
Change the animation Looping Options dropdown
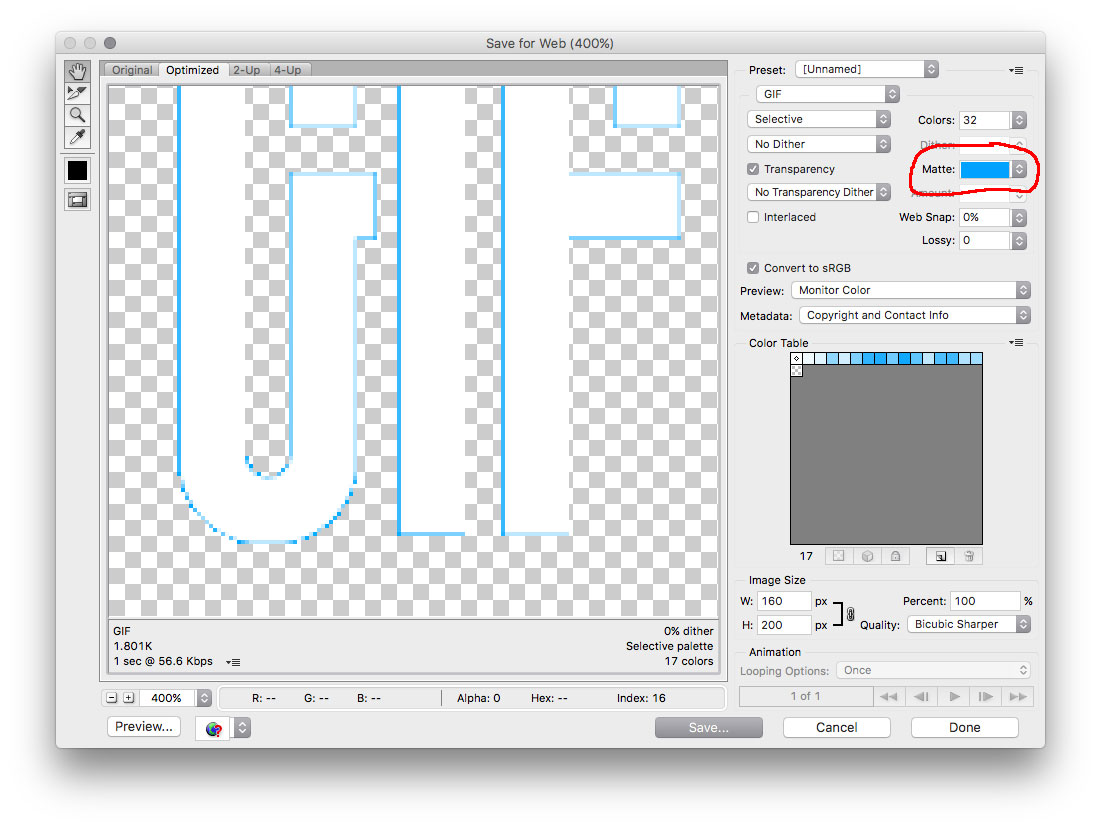pyautogui.click(x=934, y=670)
